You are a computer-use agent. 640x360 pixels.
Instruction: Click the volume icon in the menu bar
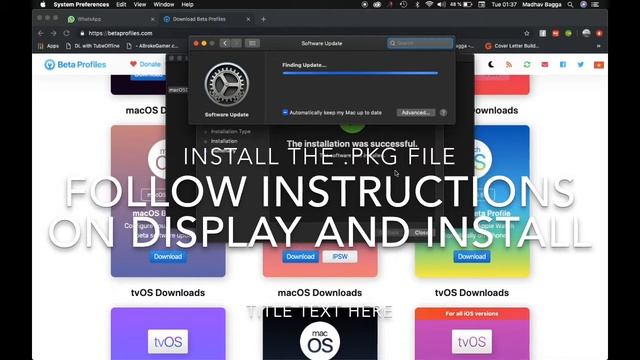tap(441, 4)
